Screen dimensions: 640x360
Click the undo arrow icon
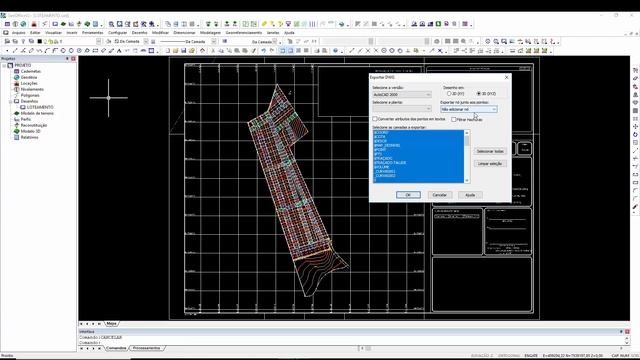[264, 51]
